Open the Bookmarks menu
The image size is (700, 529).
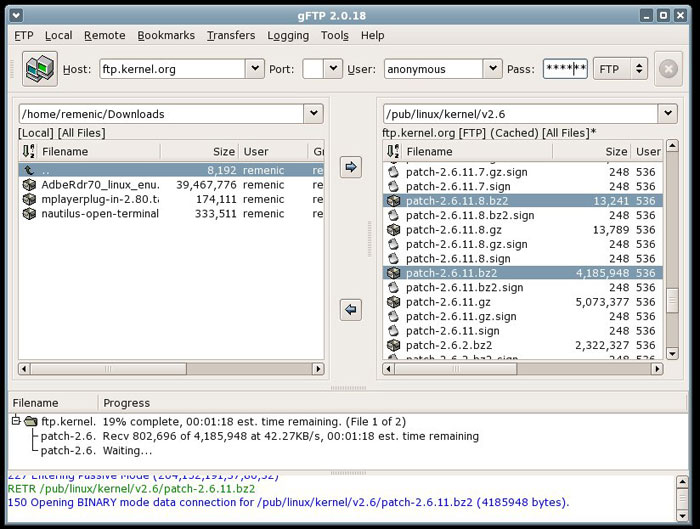(166, 35)
